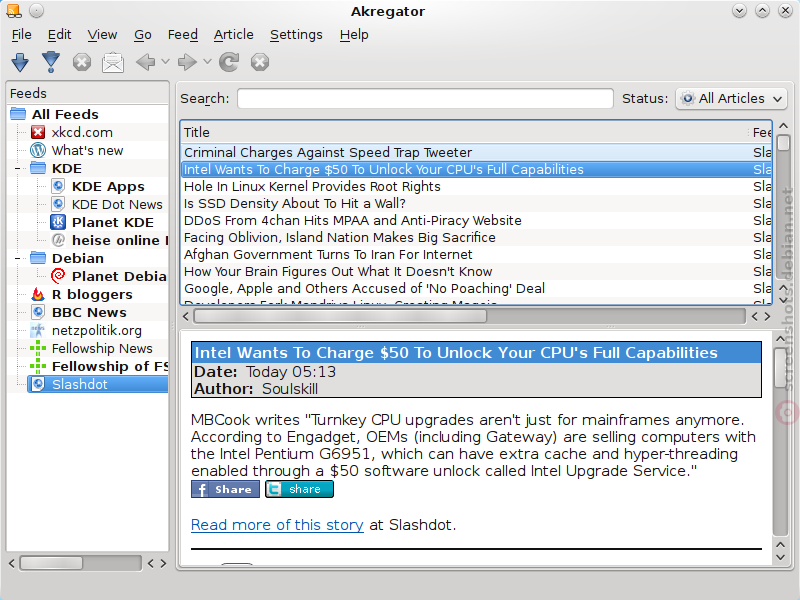The height and width of the screenshot is (600, 800).
Task: Open the File menu
Action: 21,35
